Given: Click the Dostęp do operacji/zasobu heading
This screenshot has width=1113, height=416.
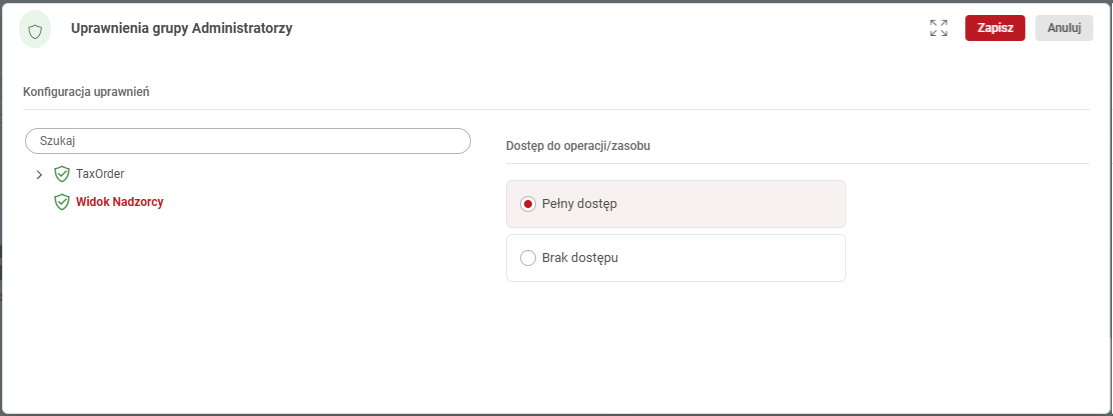Looking at the screenshot, I should pyautogui.click(x=578, y=146).
